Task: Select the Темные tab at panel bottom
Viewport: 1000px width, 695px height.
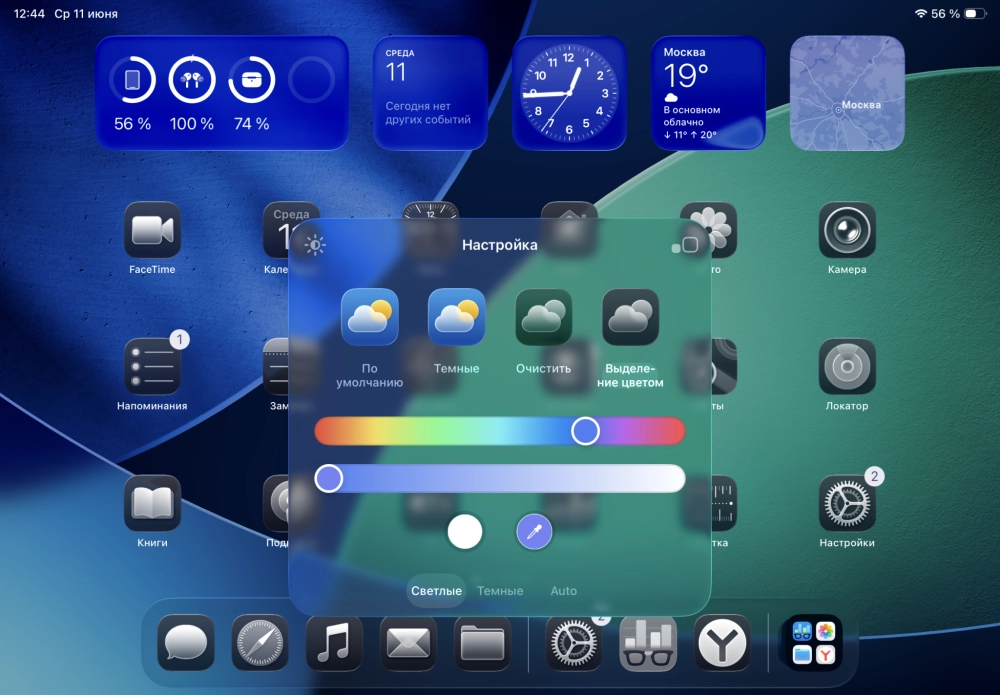Action: click(500, 591)
